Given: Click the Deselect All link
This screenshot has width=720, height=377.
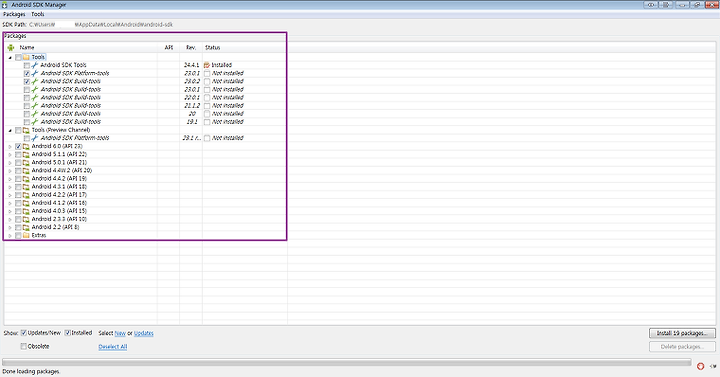Looking at the screenshot, I should 112,347.
